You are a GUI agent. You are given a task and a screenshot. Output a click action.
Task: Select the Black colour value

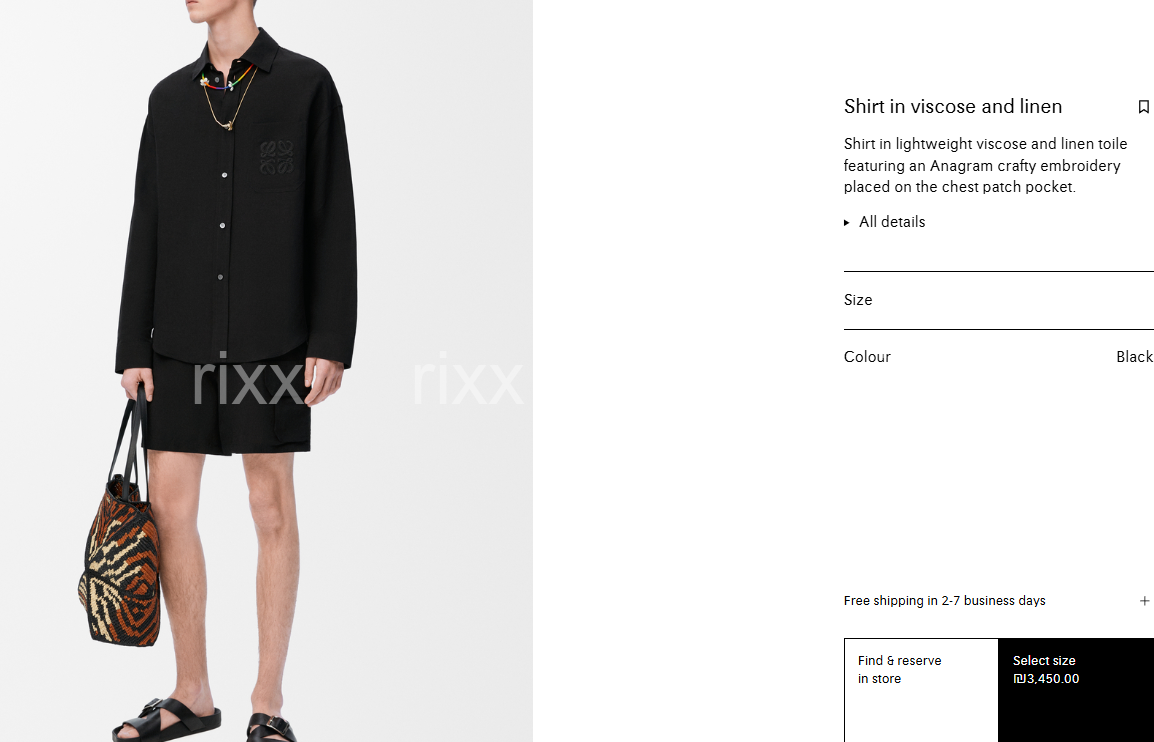tap(1134, 357)
